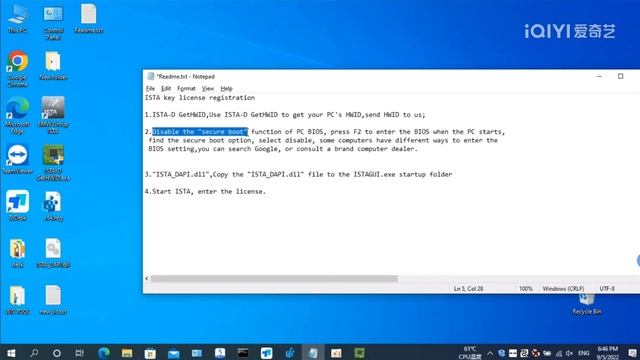
Task: Click the highlighted "Disable the secure boot" text
Action: (x=200, y=132)
